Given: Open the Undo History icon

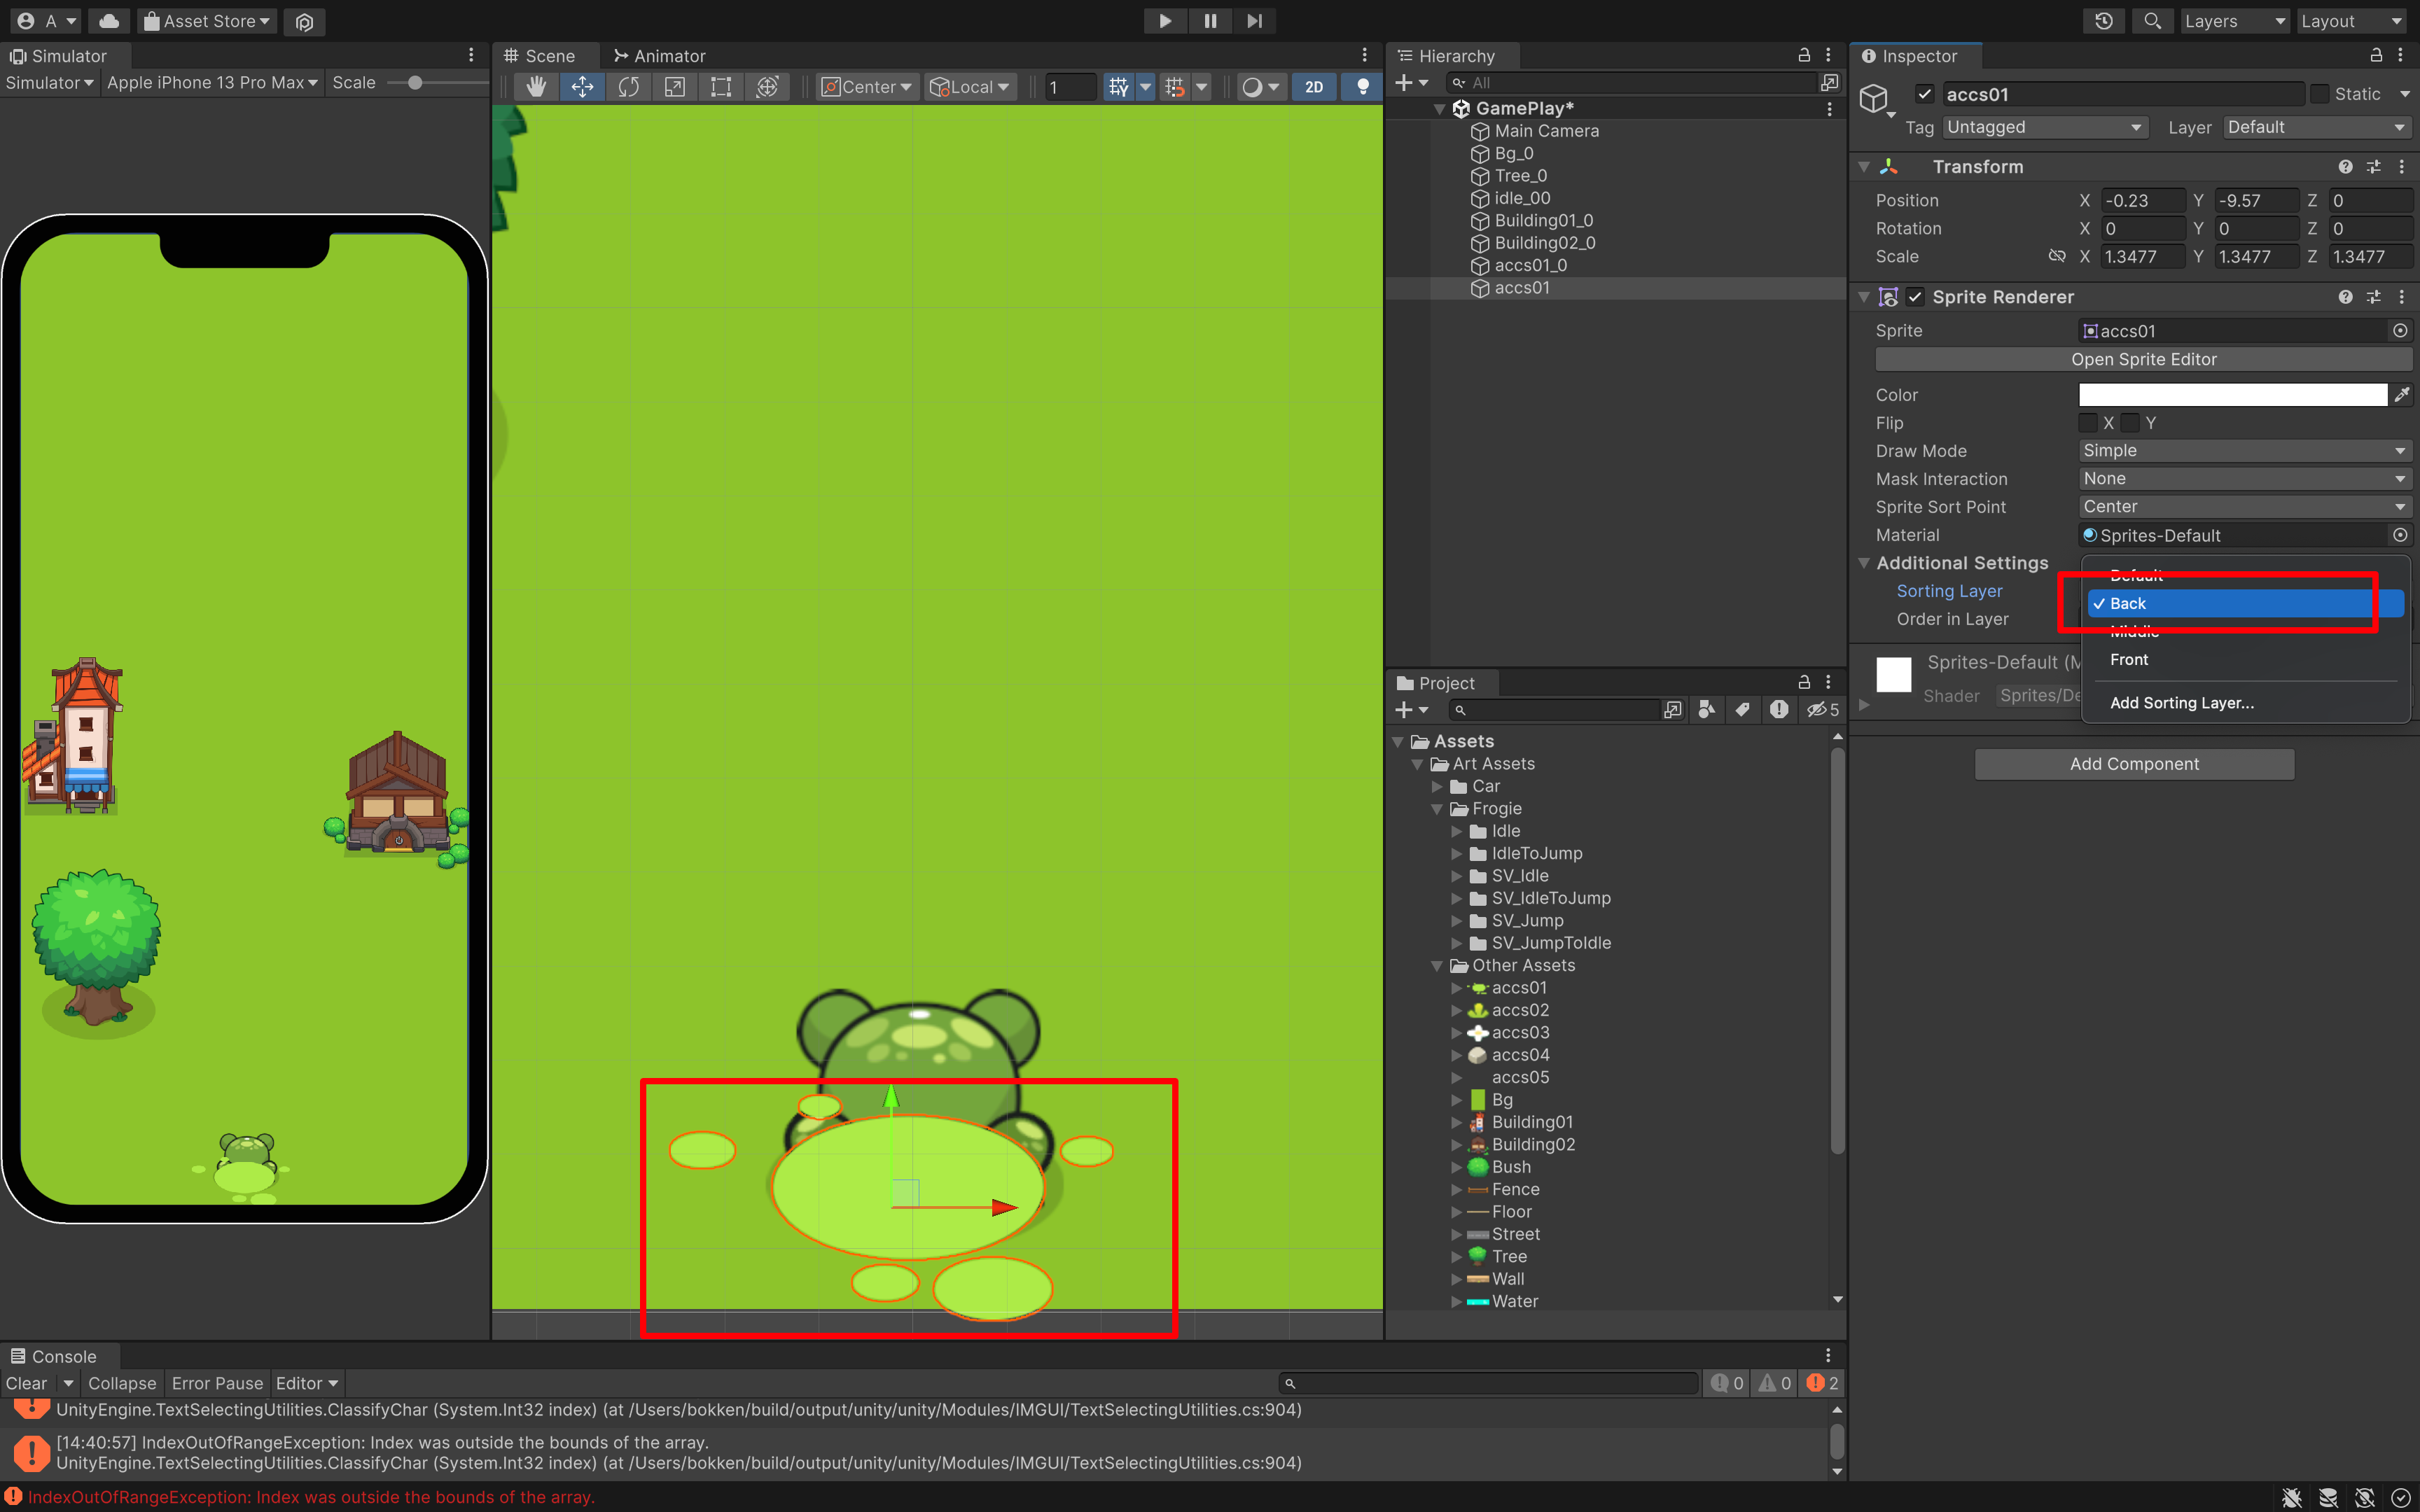Looking at the screenshot, I should [x=2104, y=21].
